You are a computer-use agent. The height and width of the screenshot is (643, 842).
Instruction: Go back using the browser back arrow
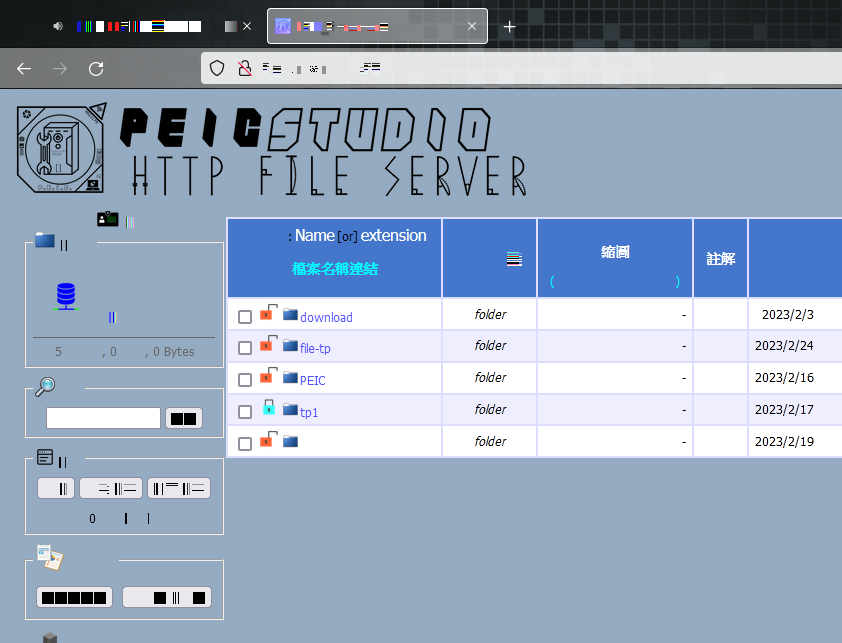click(24, 69)
